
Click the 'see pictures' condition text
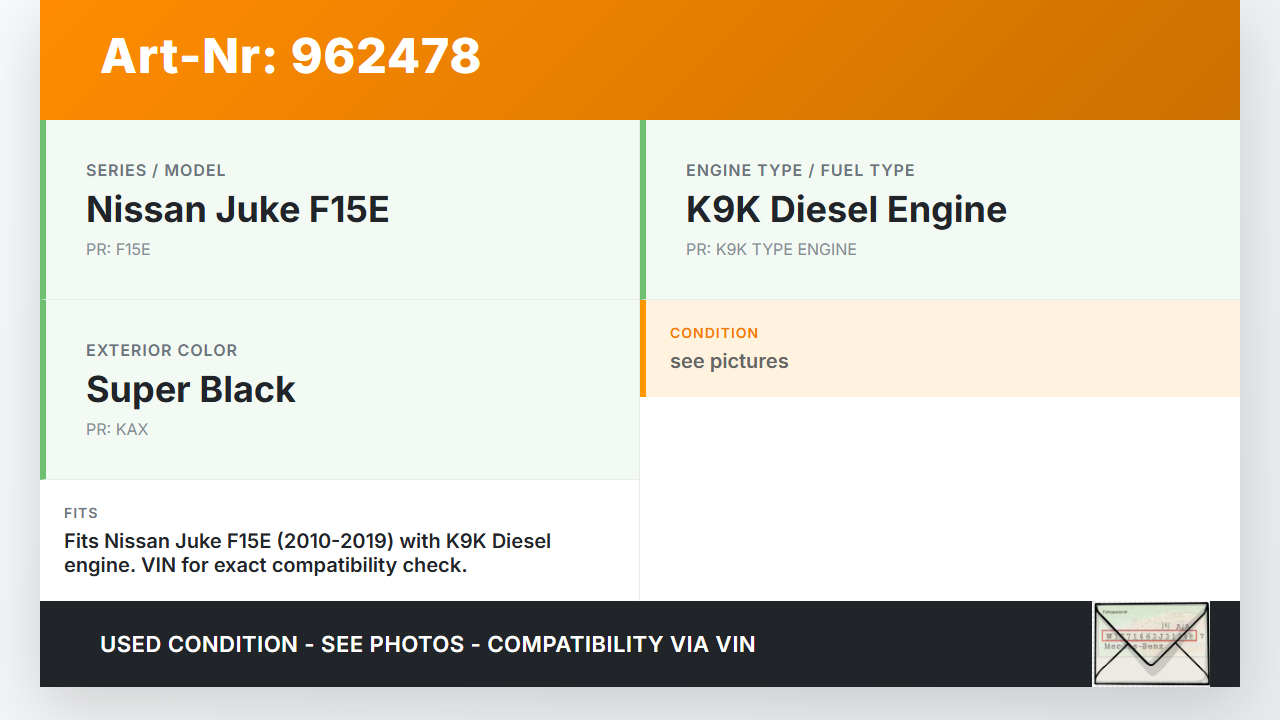tap(729, 361)
